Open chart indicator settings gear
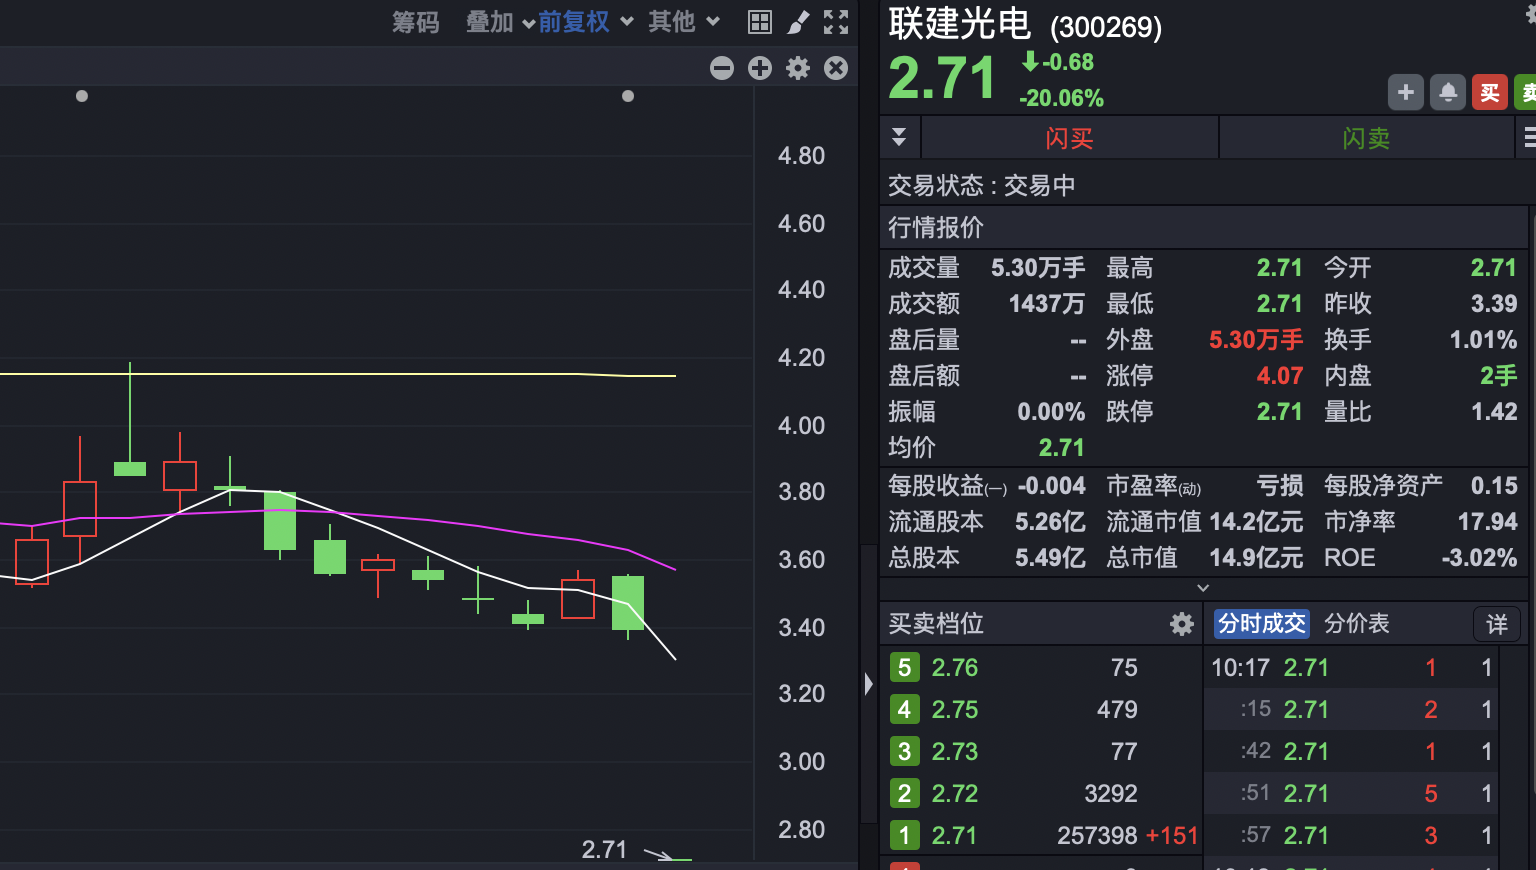The image size is (1536, 870). (x=797, y=68)
